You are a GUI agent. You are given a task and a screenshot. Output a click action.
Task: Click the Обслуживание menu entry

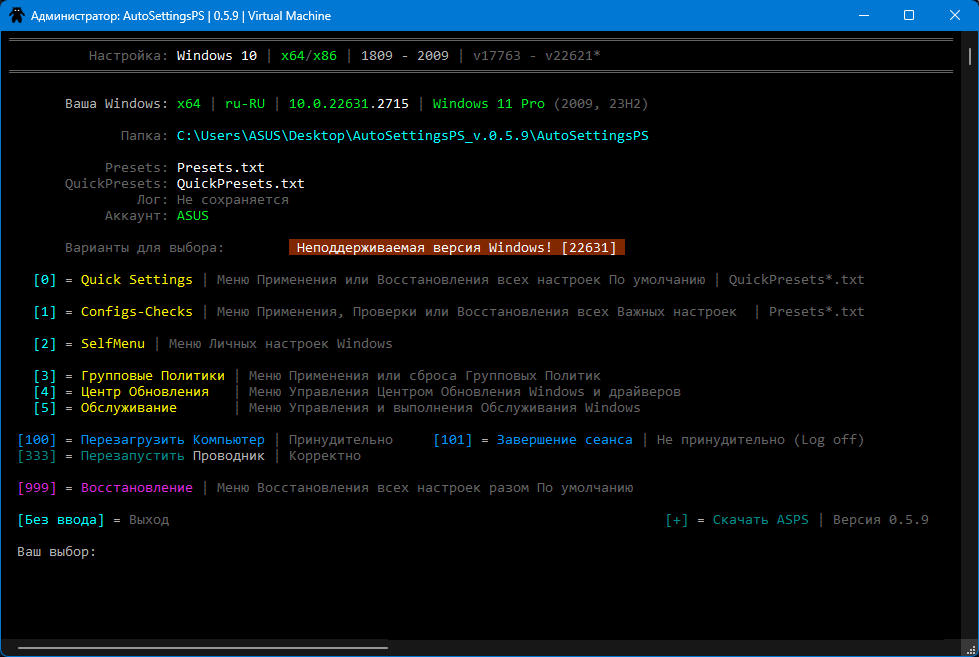(129, 408)
